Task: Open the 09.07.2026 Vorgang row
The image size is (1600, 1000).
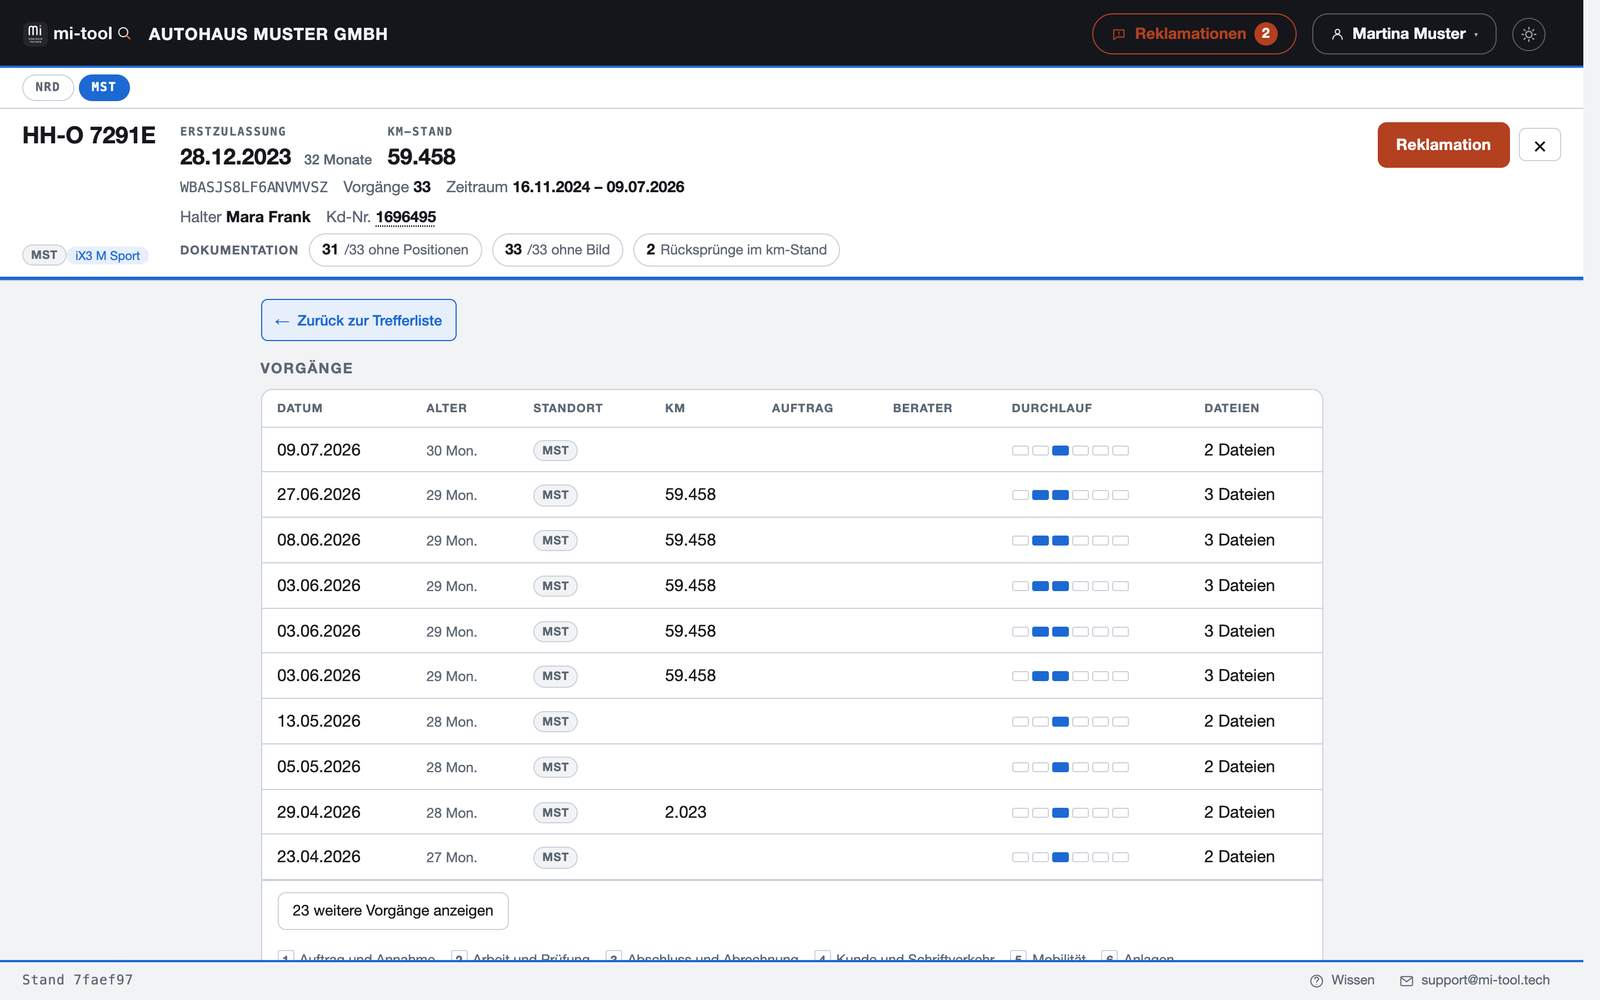Action: pyautogui.click(x=791, y=450)
